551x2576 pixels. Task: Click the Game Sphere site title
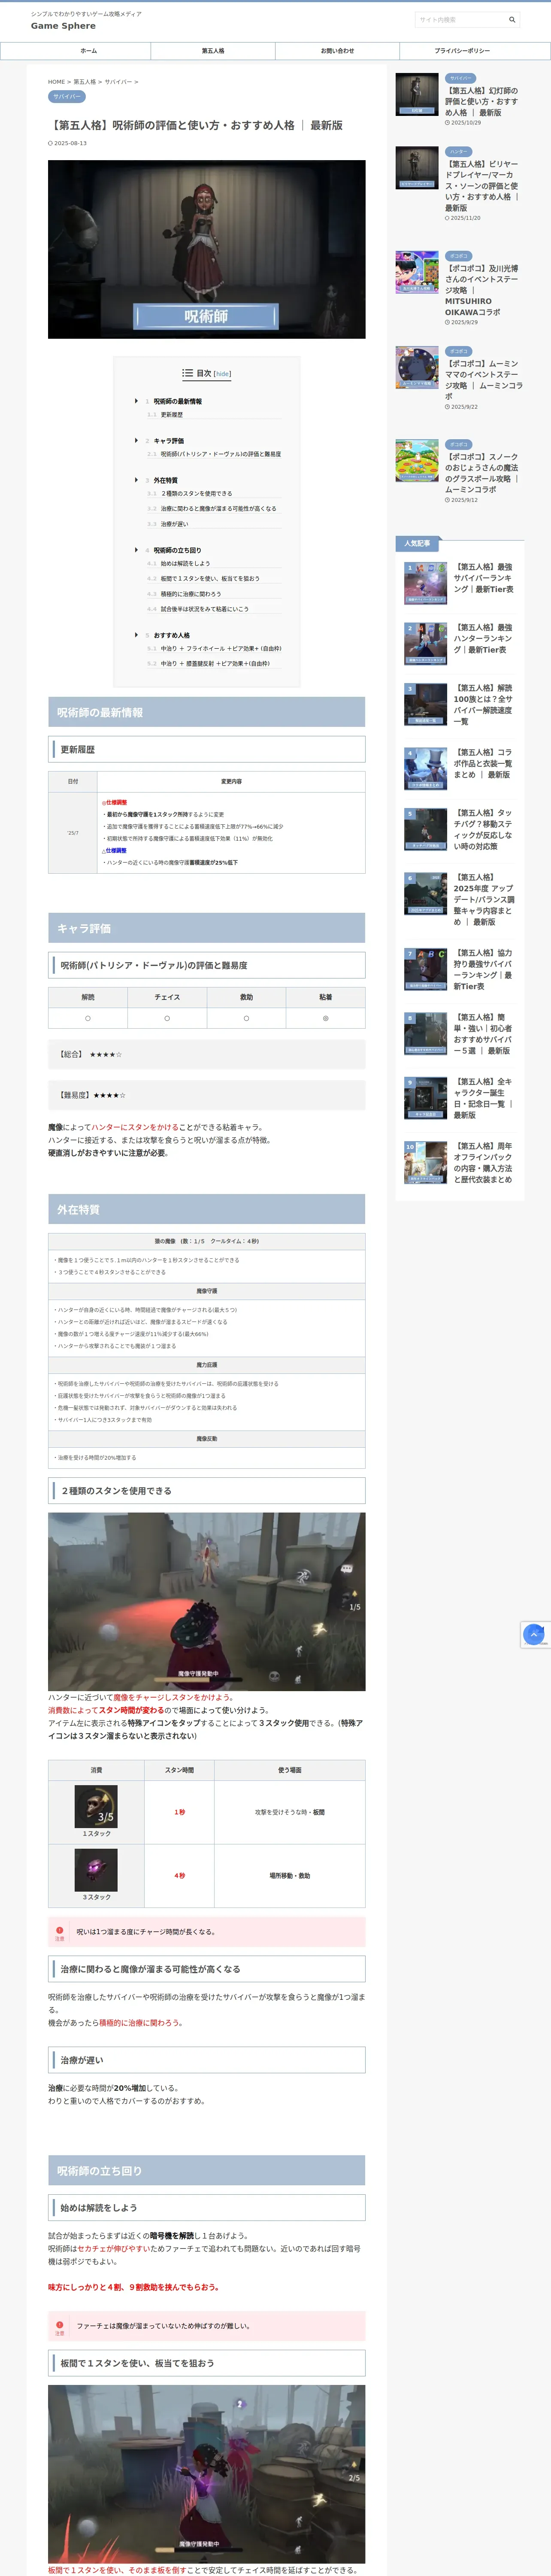coord(63,26)
